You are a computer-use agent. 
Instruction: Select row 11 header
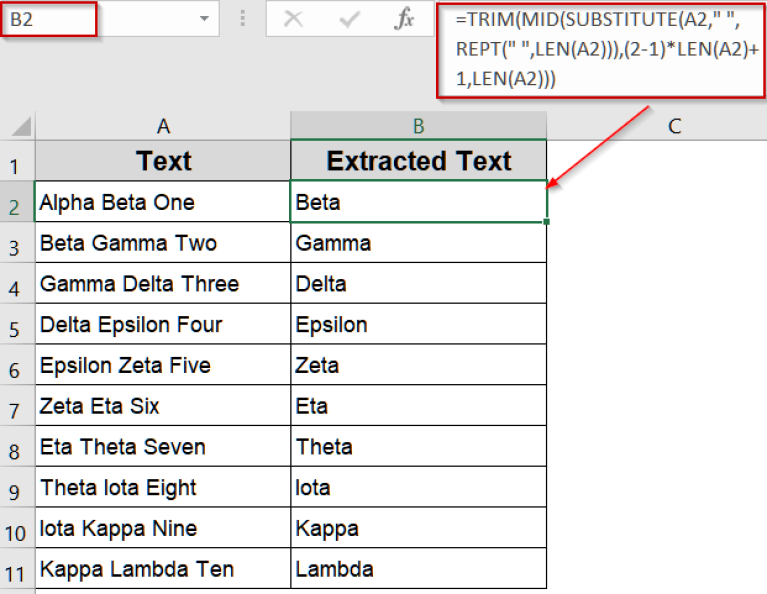(x=16, y=571)
